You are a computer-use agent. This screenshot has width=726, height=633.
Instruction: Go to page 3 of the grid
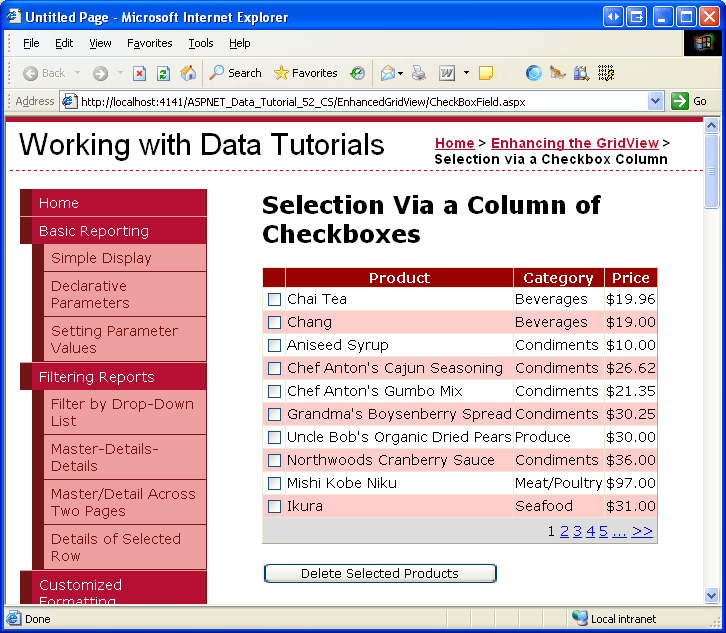click(577, 531)
